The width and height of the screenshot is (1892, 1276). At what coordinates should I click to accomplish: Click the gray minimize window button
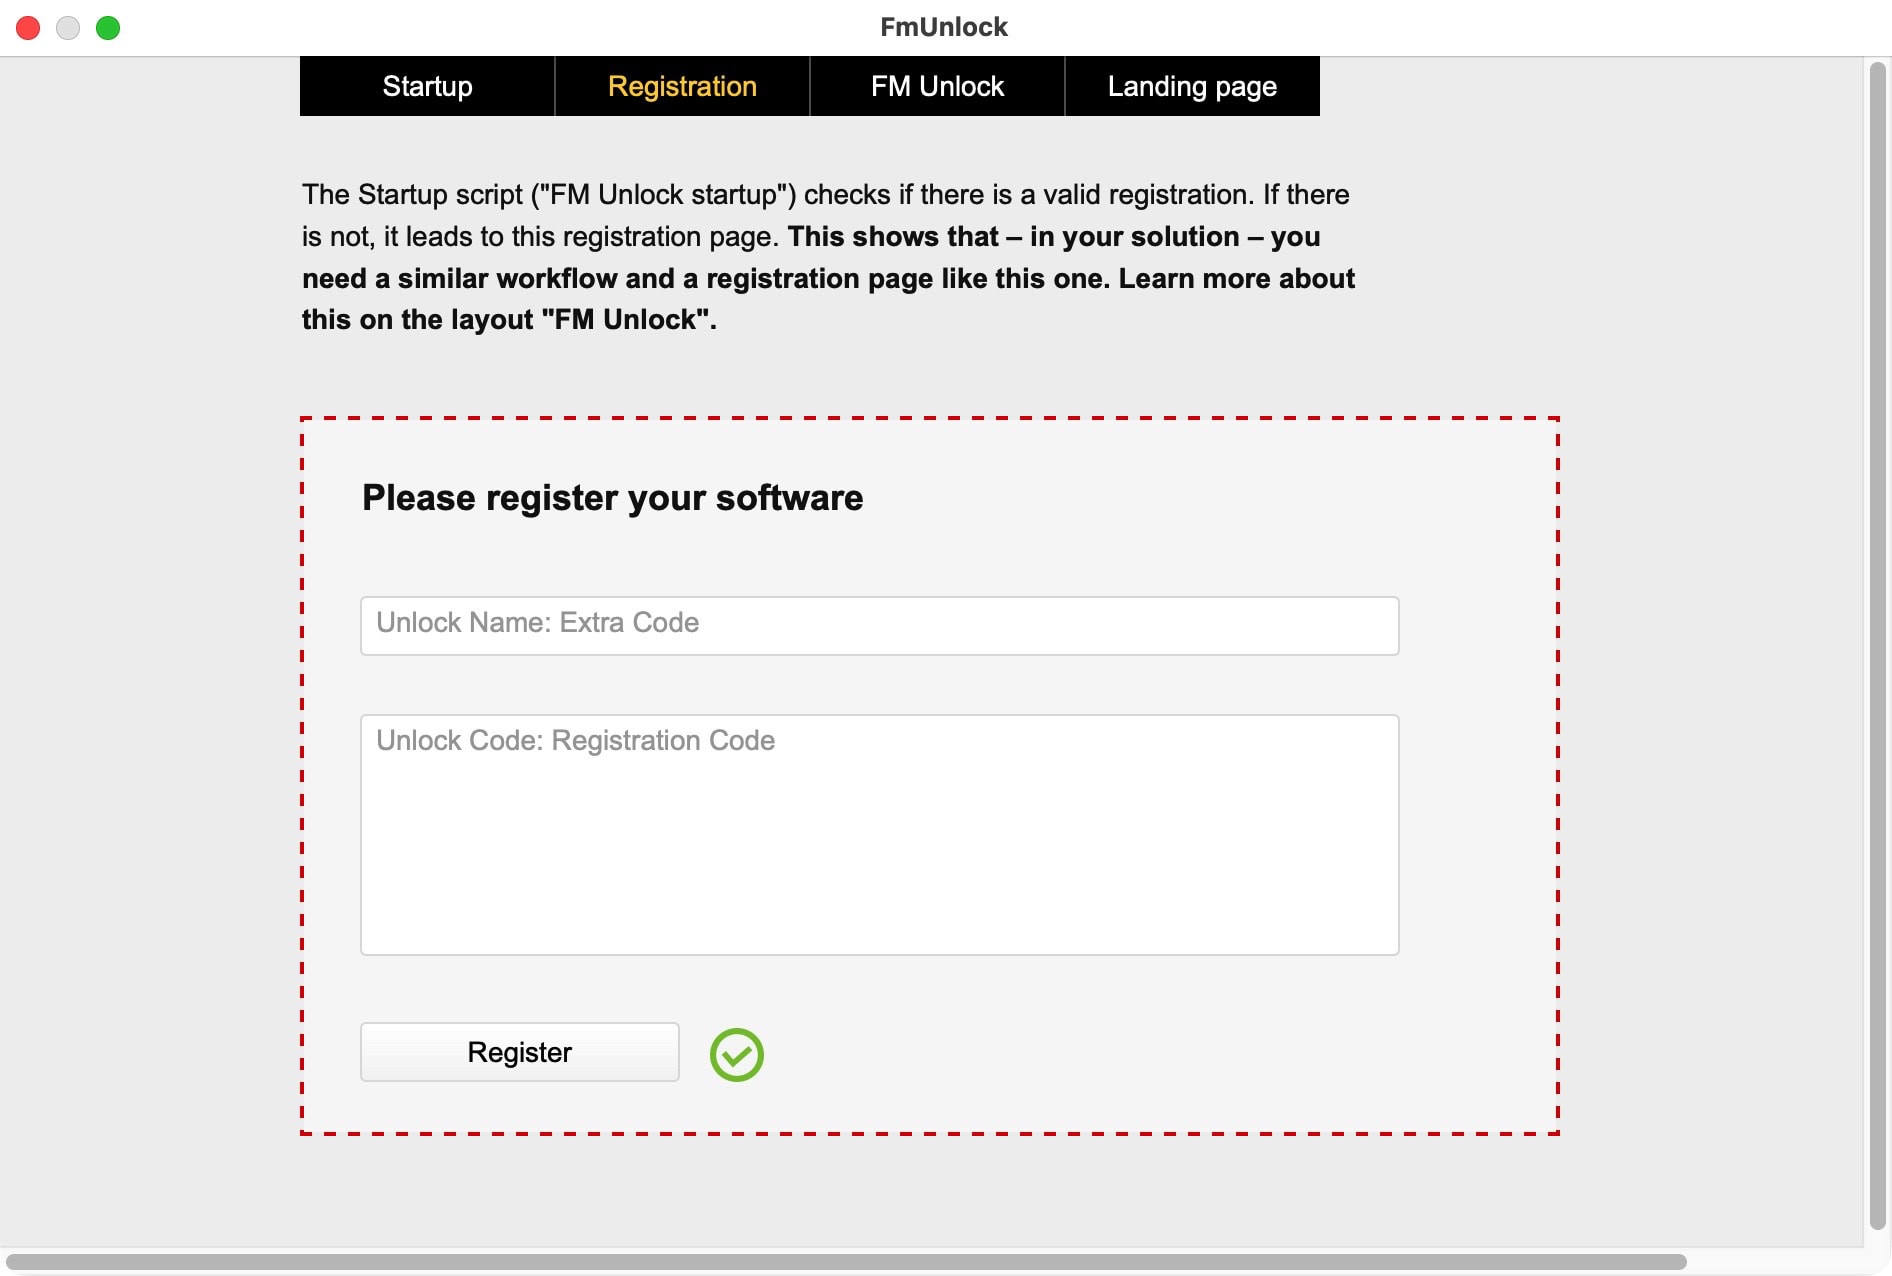[68, 28]
